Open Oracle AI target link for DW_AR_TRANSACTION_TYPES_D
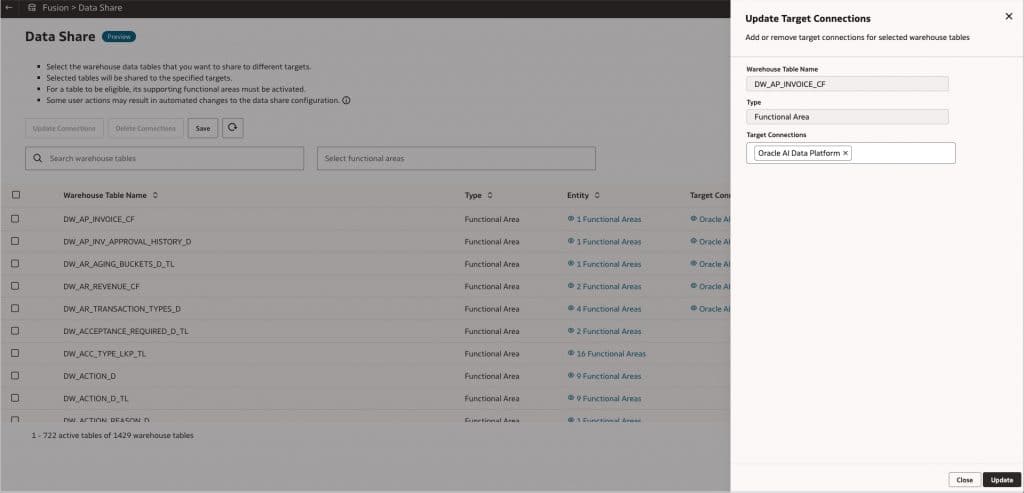 coord(714,309)
